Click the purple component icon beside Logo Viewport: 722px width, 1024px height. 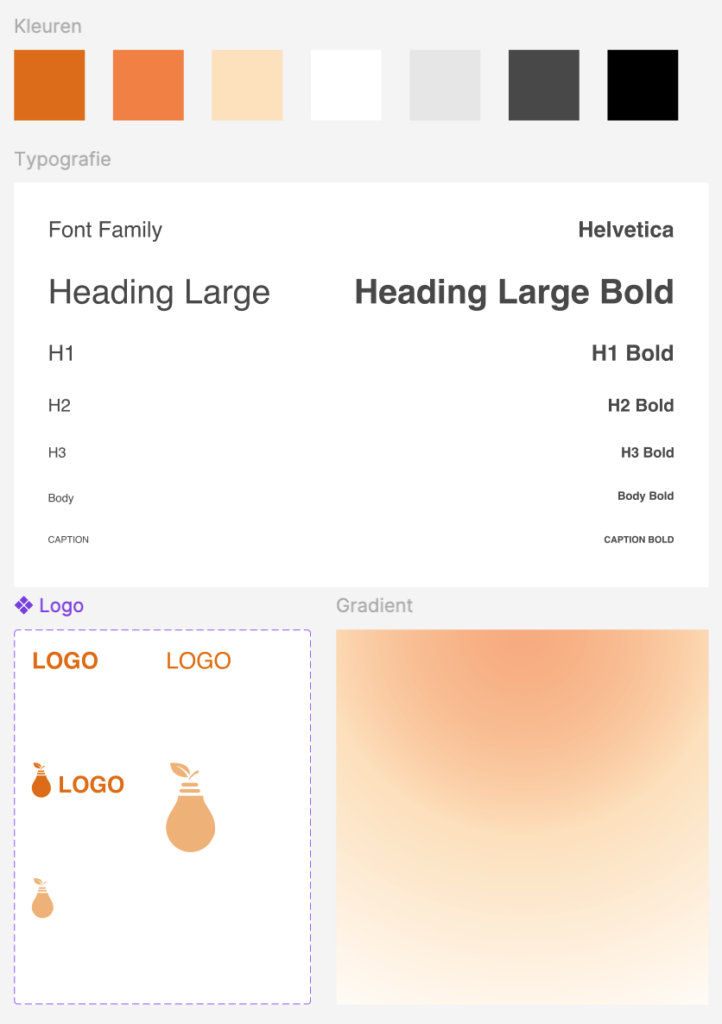[24, 605]
